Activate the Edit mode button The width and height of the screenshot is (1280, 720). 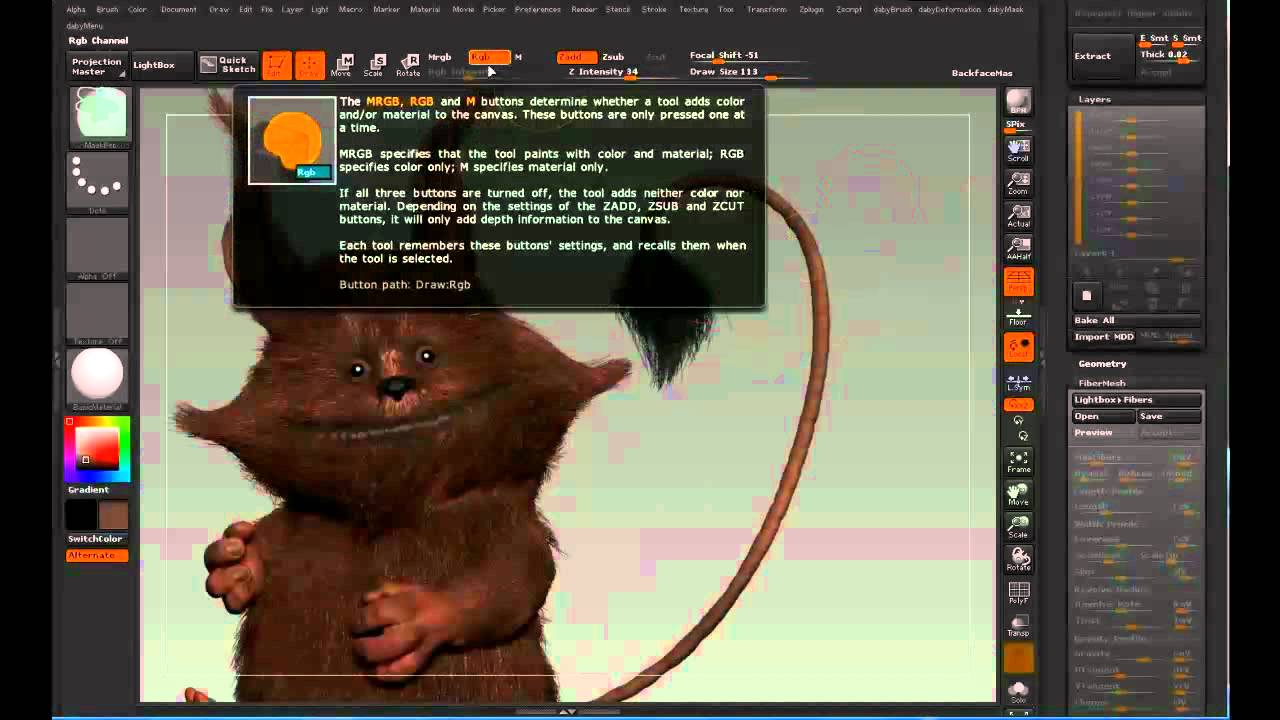[277, 65]
